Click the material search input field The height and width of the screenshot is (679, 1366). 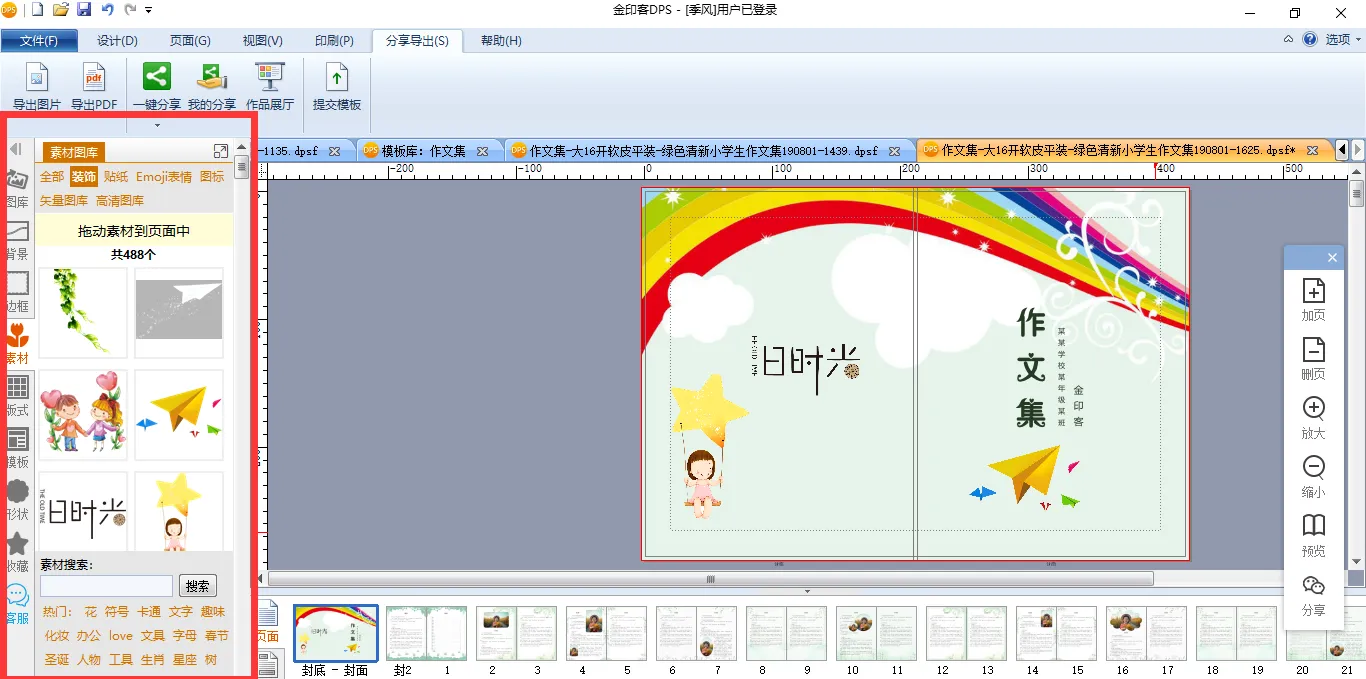click(106, 586)
